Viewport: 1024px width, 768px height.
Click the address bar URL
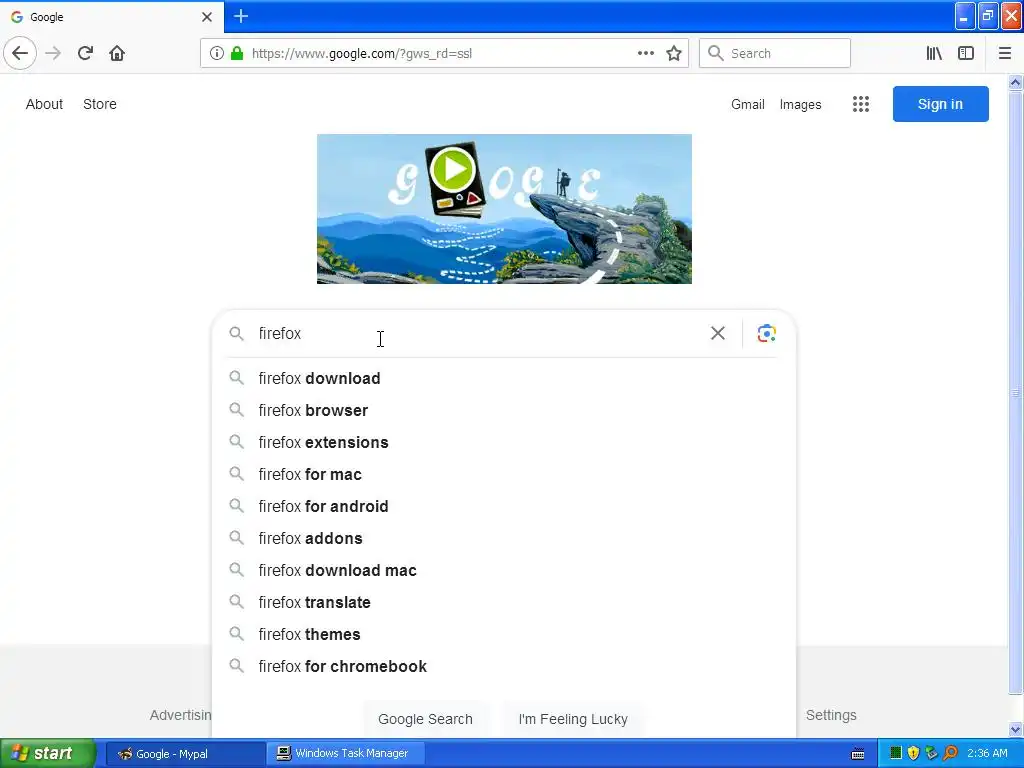(362, 54)
